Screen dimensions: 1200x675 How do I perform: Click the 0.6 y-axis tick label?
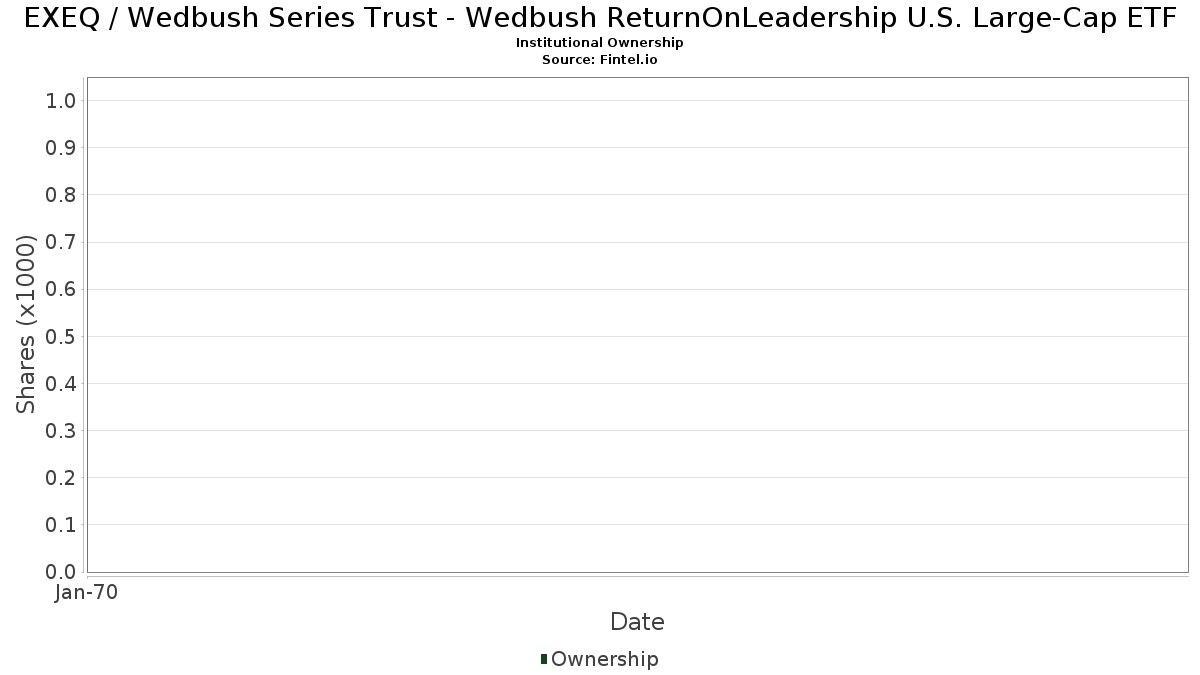[x=61, y=289]
